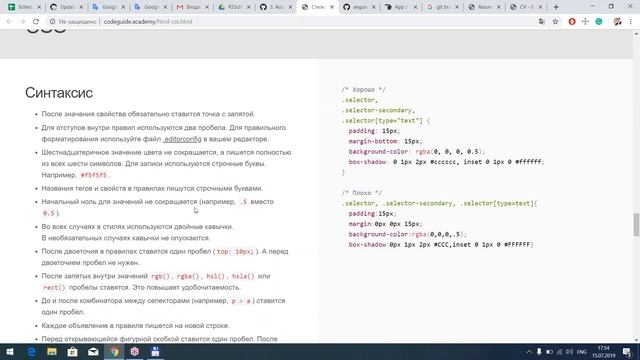Open the green circle extension icon
The height and width of the screenshot is (360, 640).
(599, 22)
